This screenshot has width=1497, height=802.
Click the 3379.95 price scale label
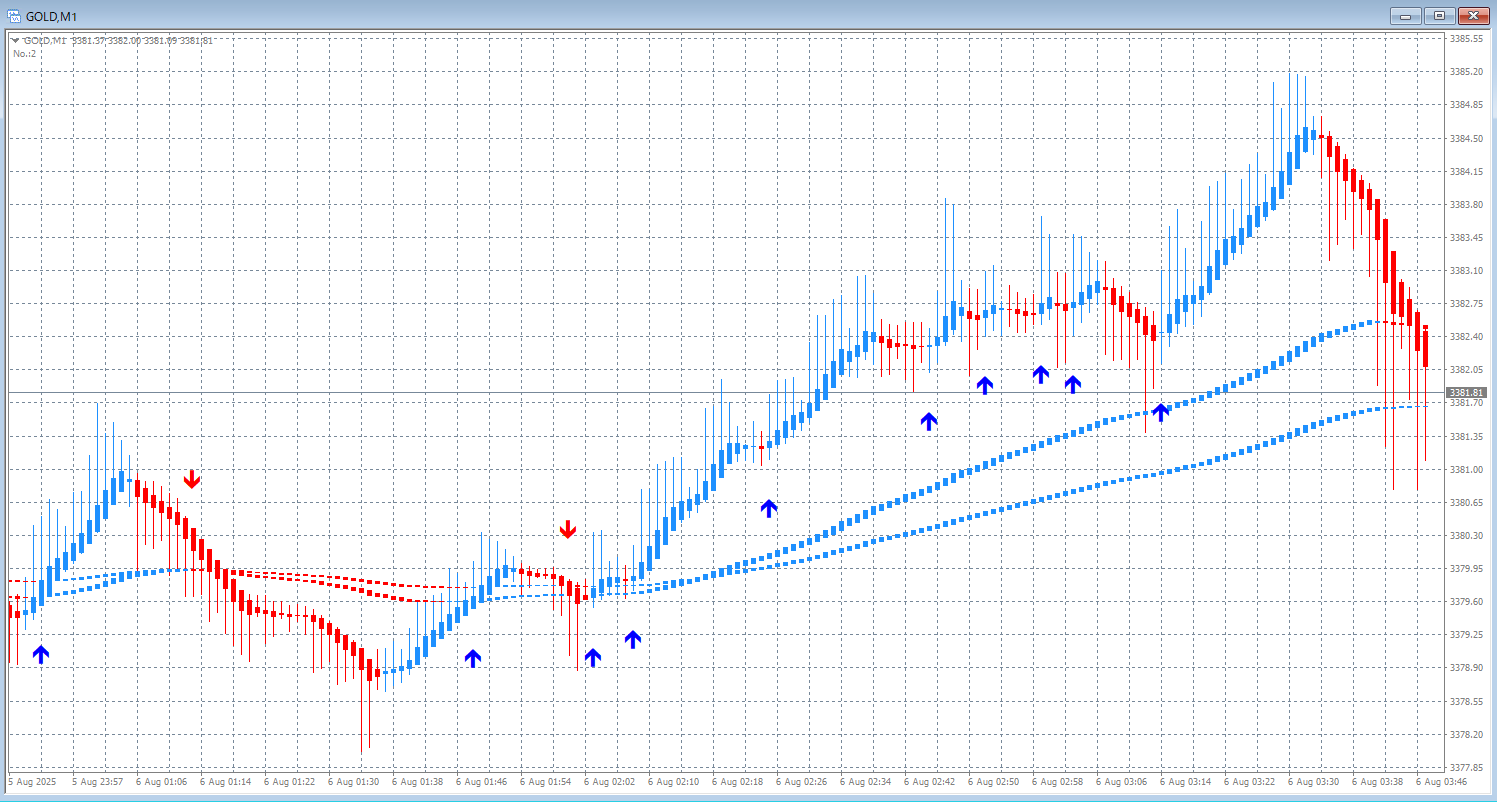pos(1466,568)
